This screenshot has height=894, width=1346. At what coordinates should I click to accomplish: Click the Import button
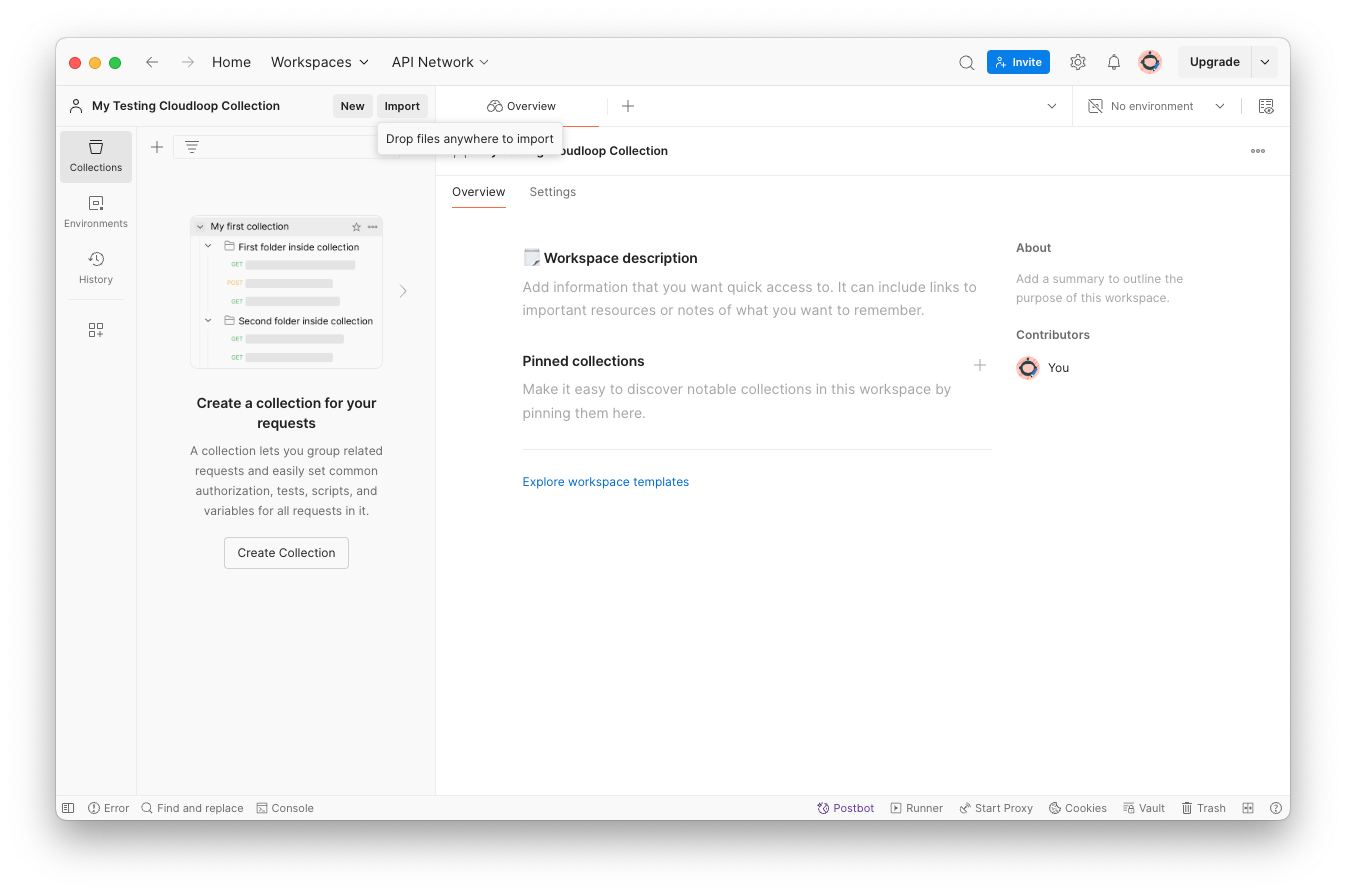coord(403,106)
